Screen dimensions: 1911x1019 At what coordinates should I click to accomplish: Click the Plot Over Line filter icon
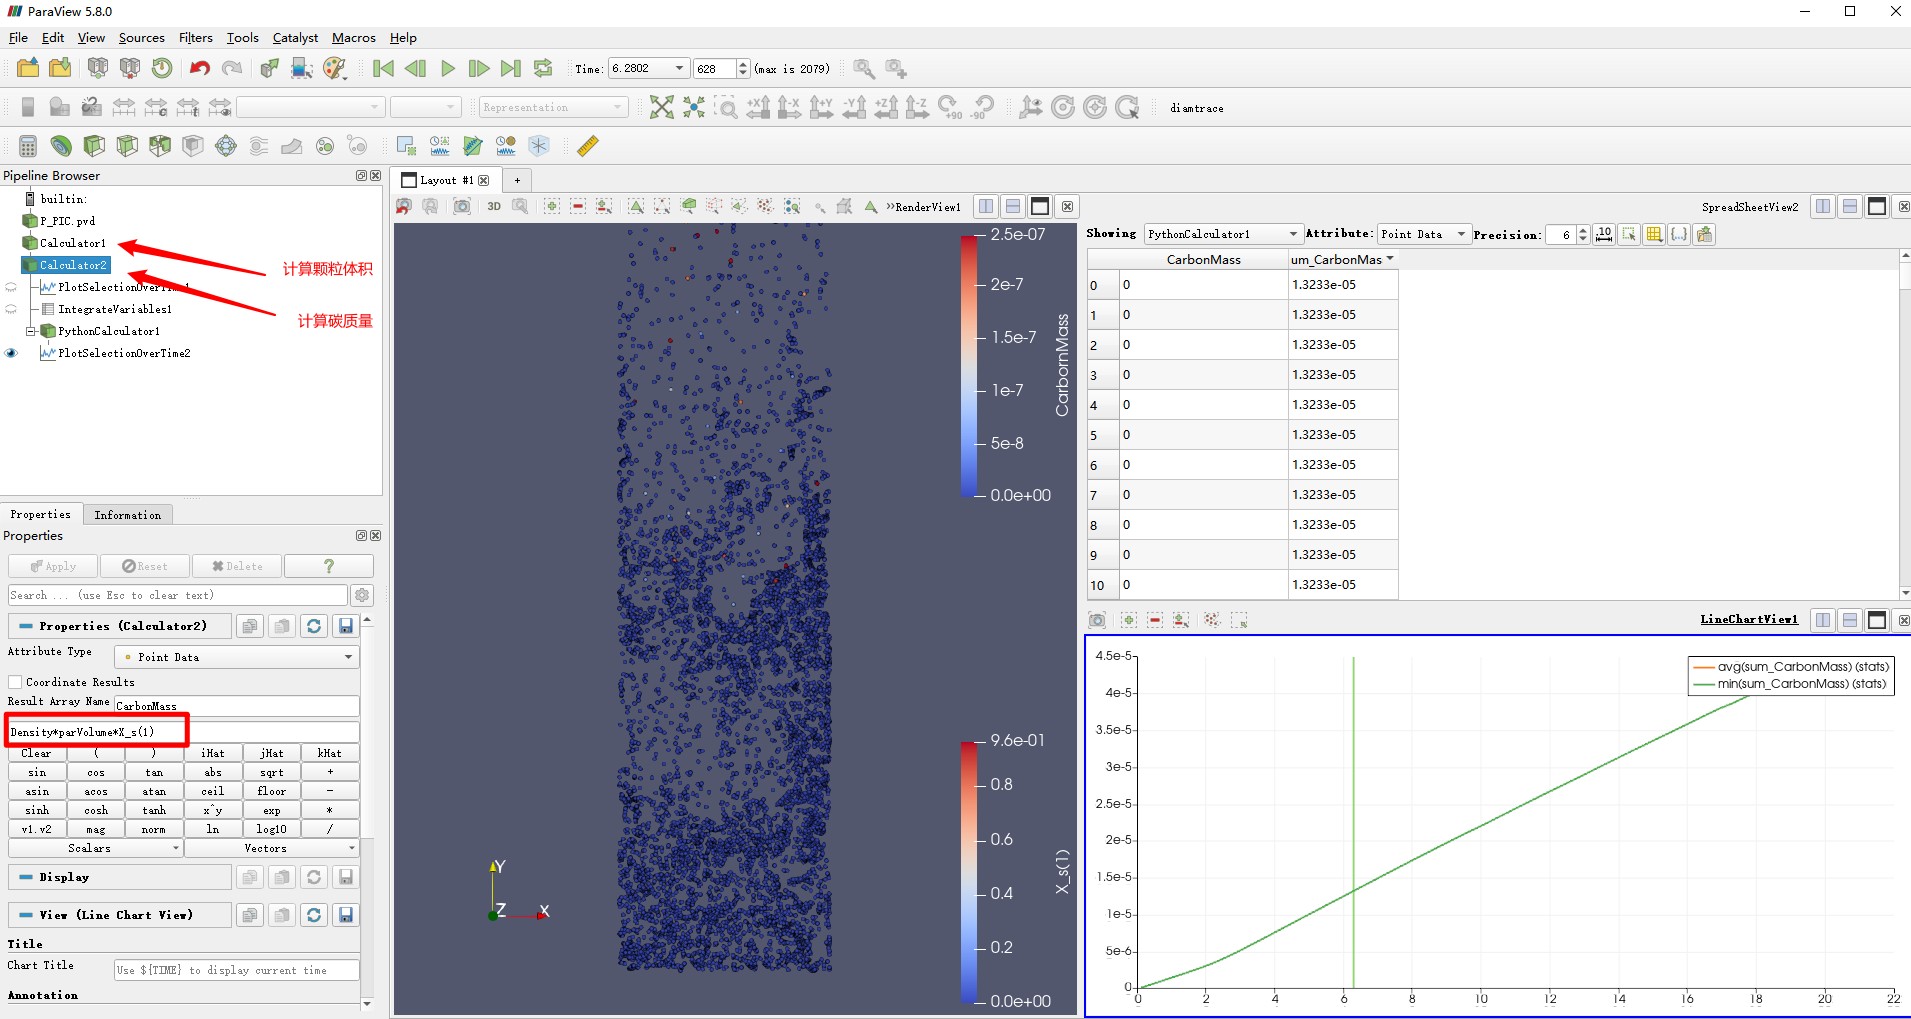pos(473,146)
